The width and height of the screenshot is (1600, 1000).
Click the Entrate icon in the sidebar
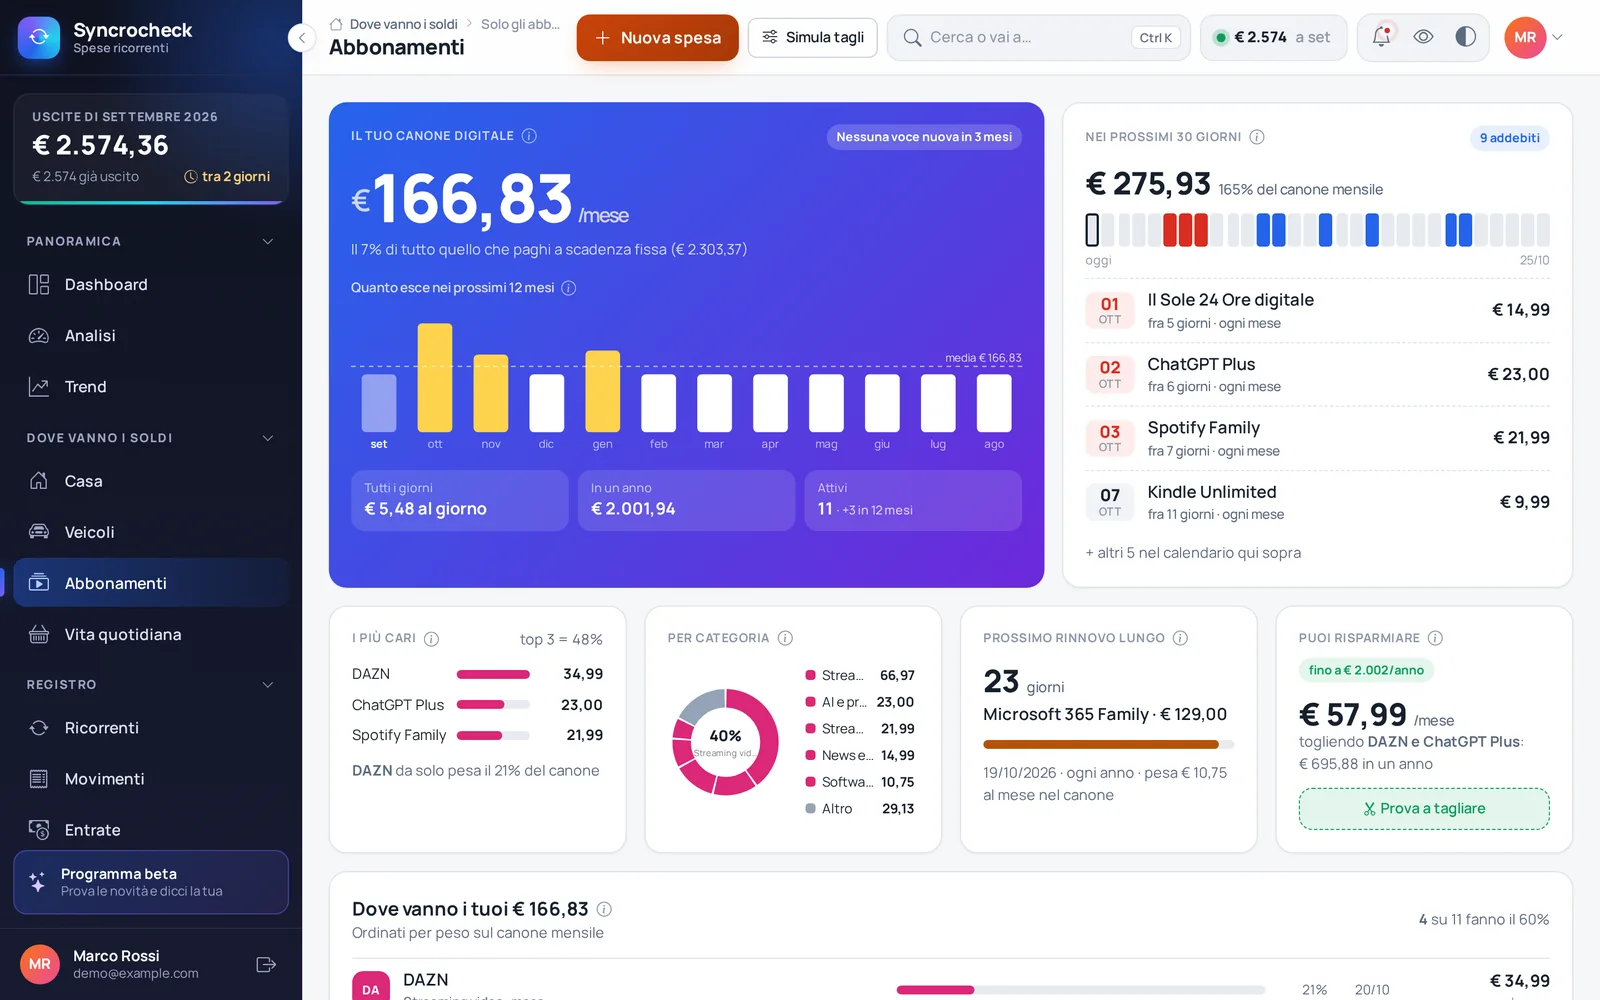click(39, 830)
